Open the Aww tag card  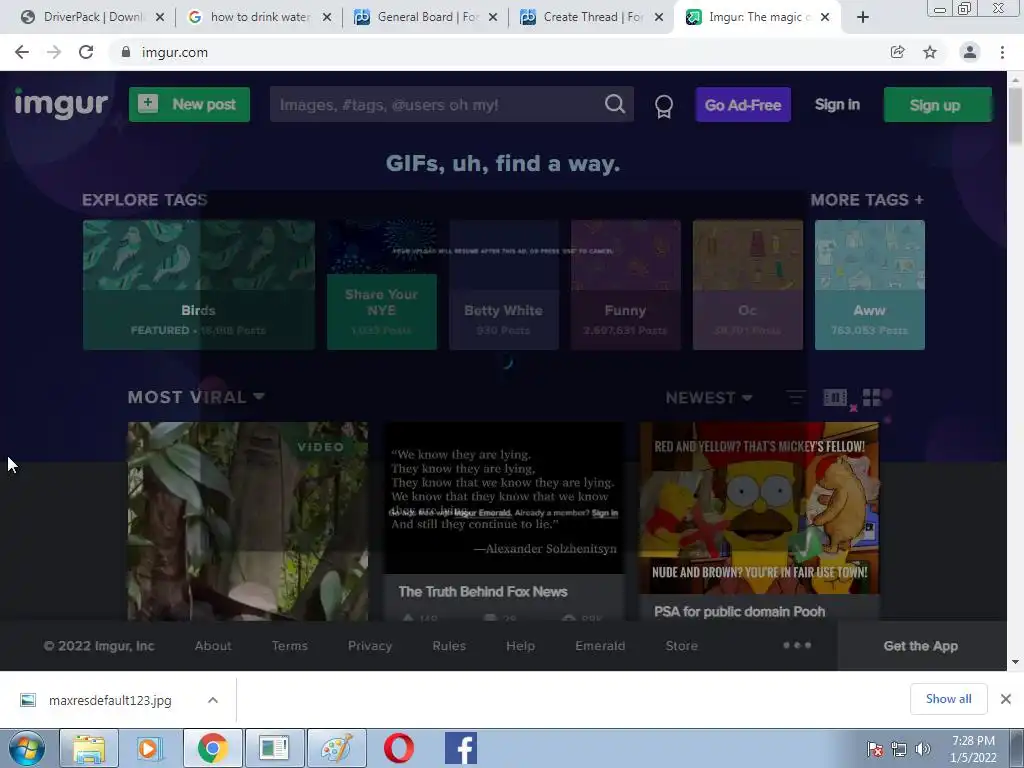point(870,285)
